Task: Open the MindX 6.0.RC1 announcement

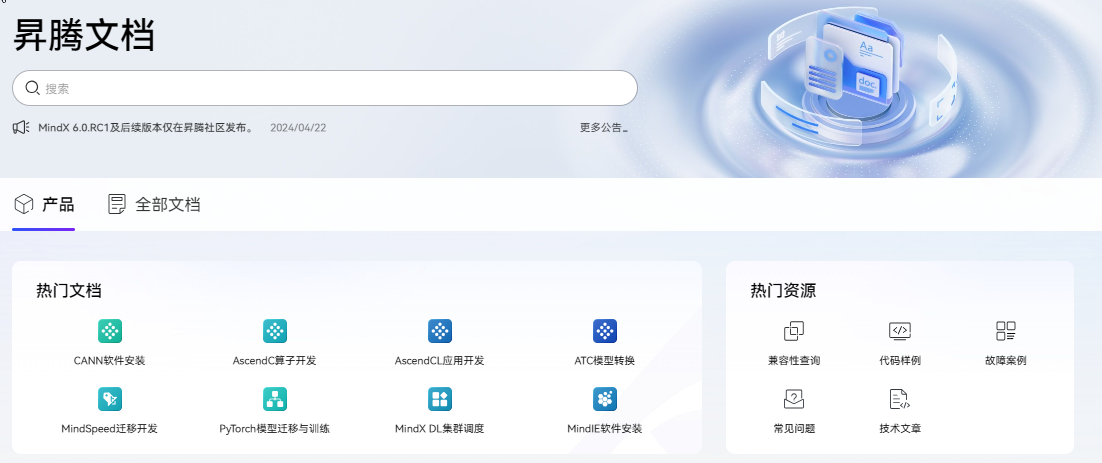Action: click(145, 127)
